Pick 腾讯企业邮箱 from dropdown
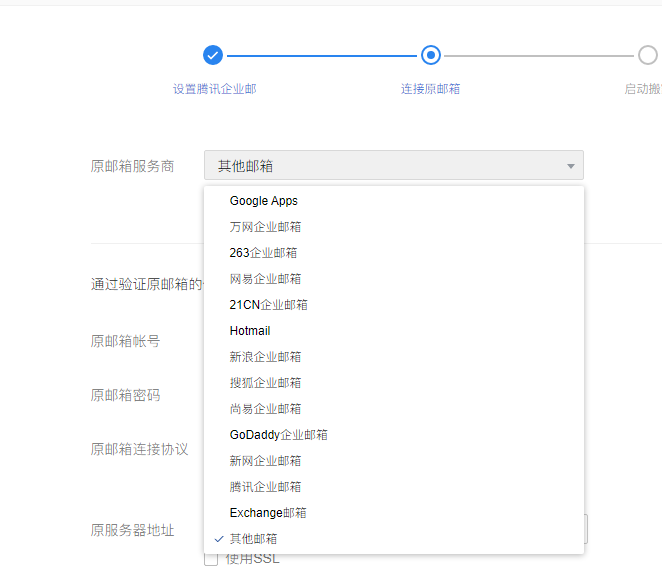Screen dimensions: 662x566 [265, 487]
